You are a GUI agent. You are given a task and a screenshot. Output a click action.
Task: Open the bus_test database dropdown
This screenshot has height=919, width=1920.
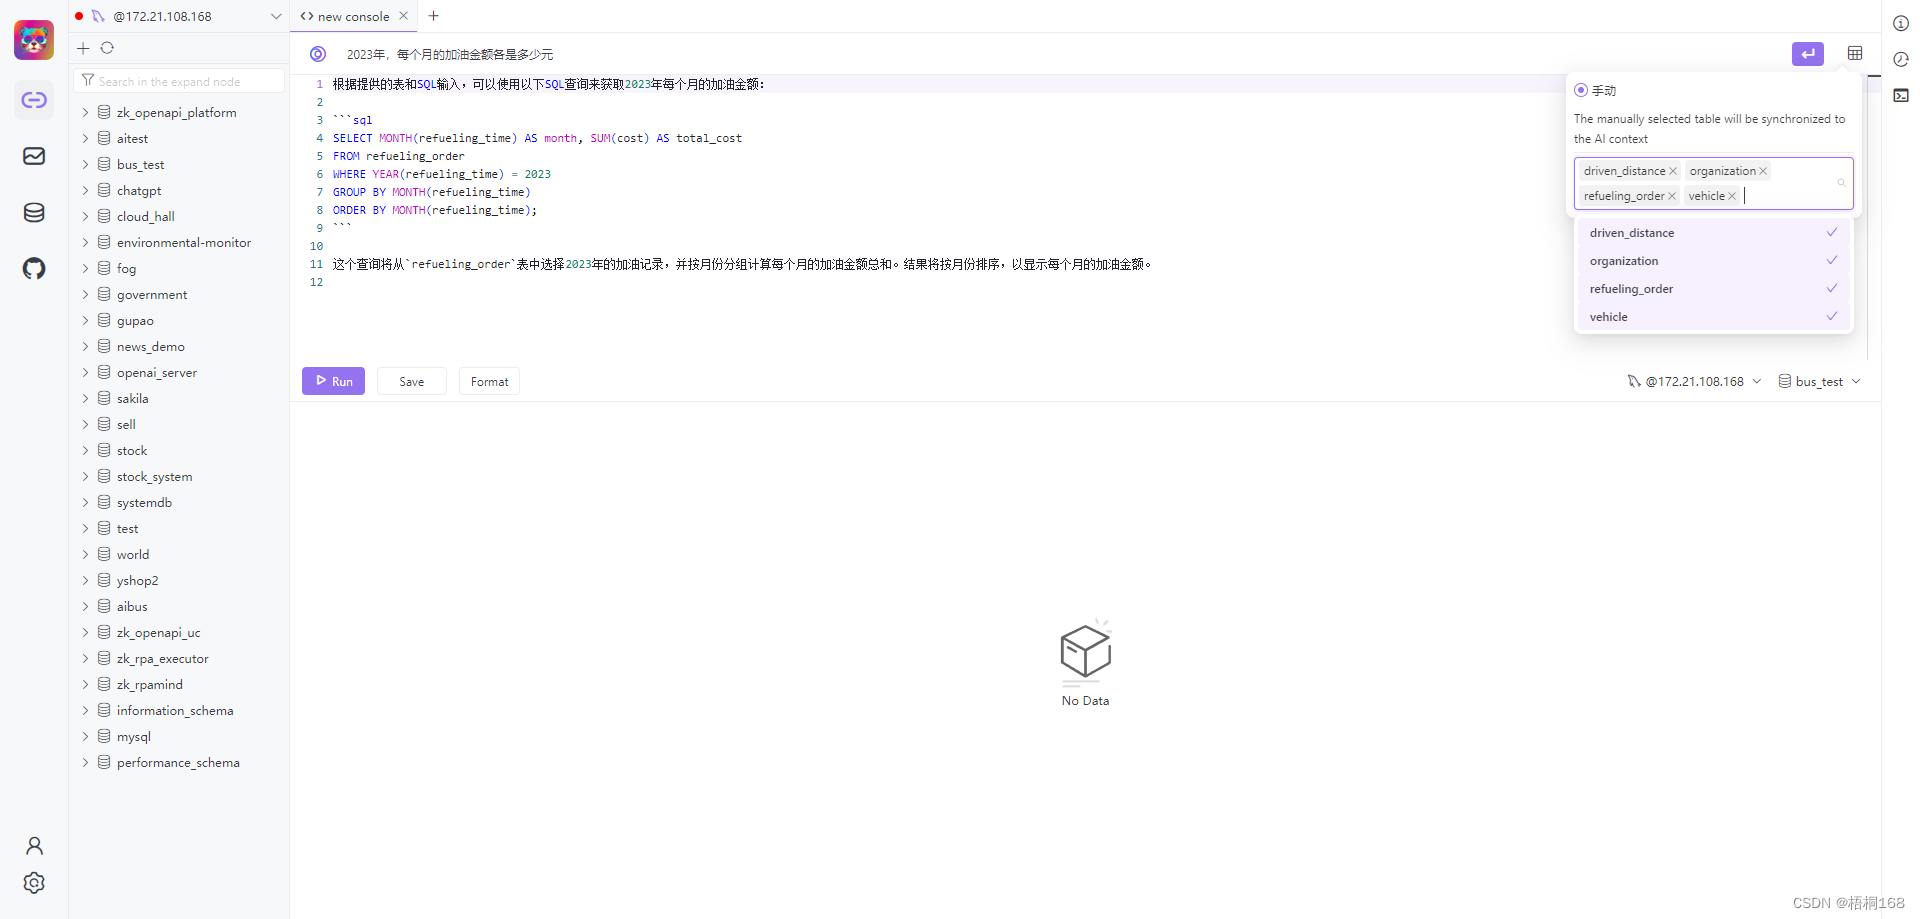pyautogui.click(x=1819, y=381)
